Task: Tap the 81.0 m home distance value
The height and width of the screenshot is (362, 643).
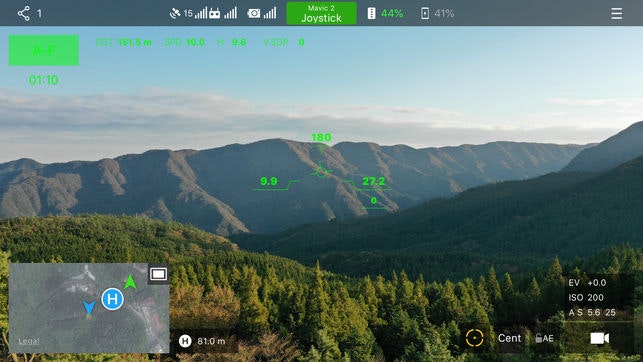Action: pos(211,341)
